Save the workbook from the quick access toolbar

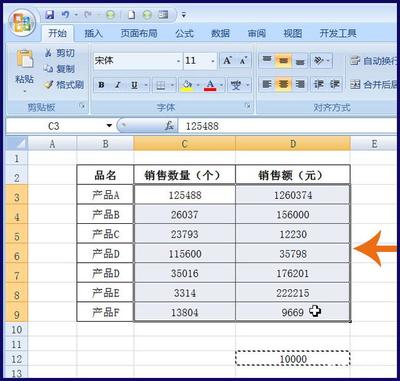point(50,15)
